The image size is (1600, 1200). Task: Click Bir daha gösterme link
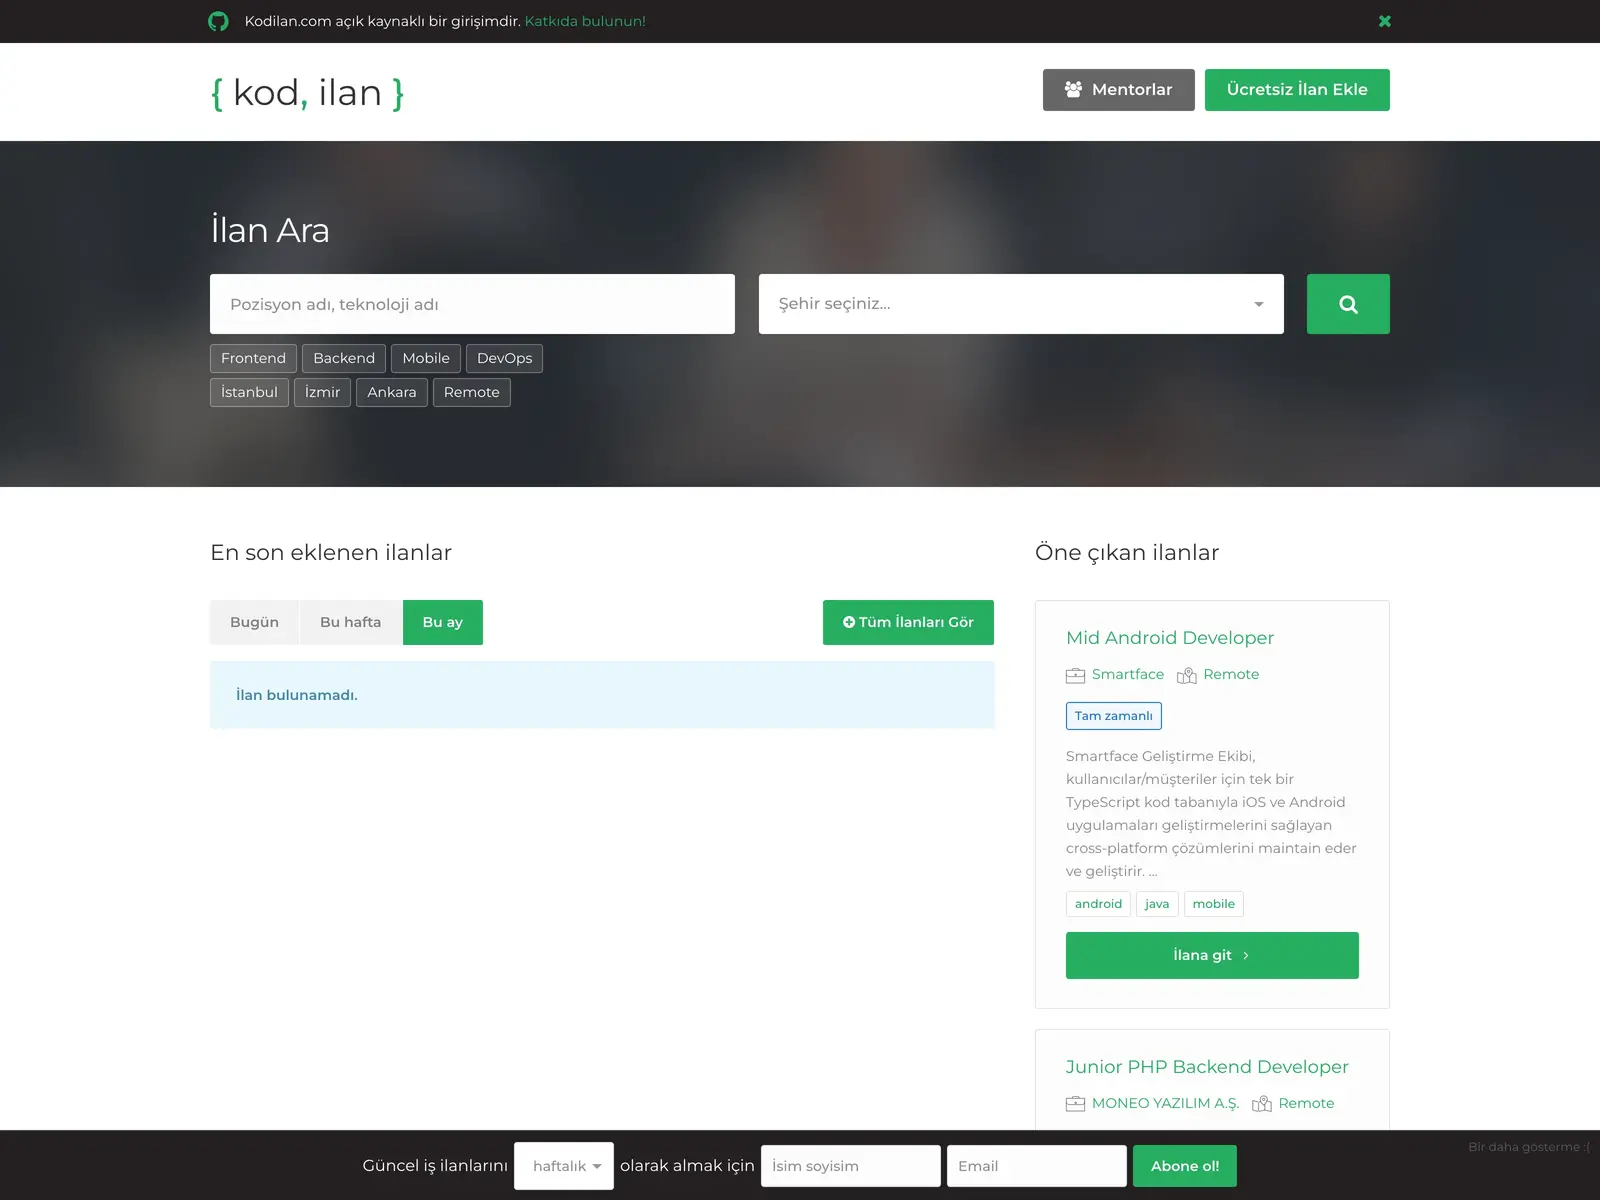click(x=1529, y=1147)
